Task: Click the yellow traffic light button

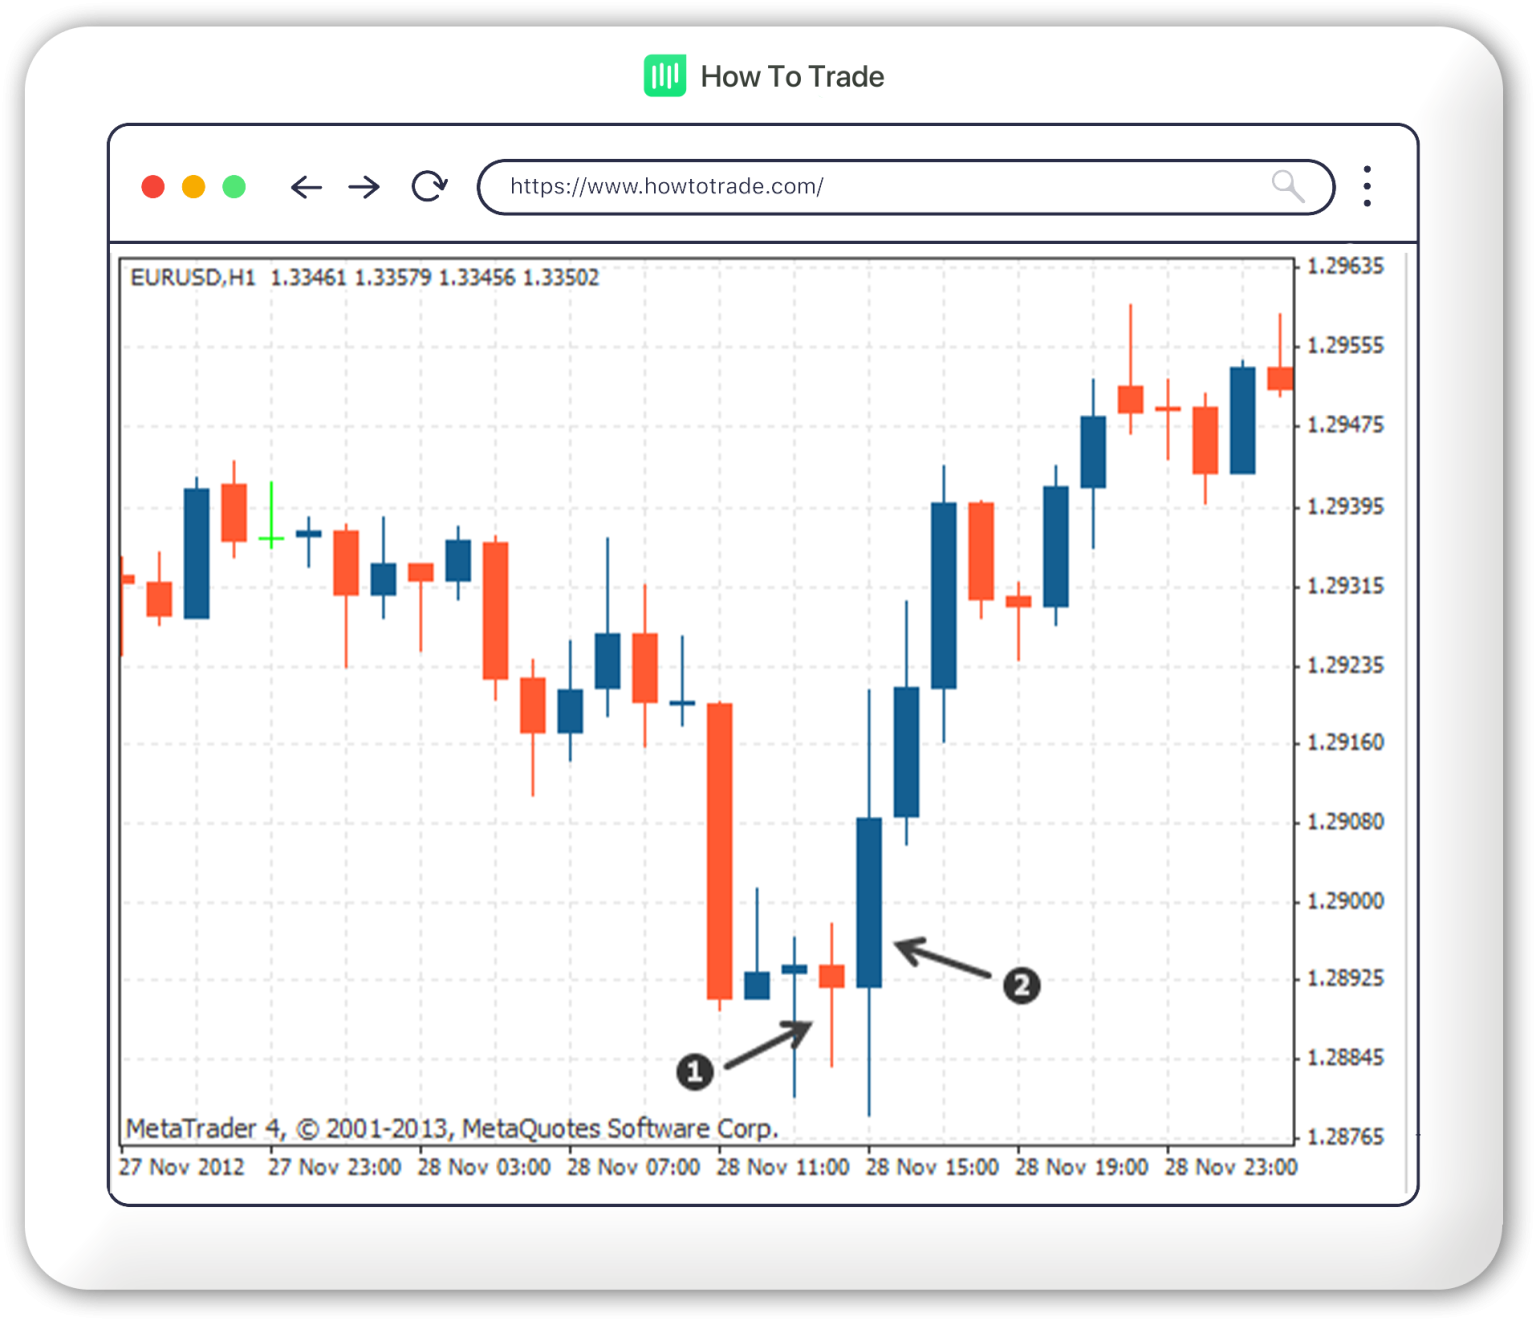Action: click(x=193, y=186)
